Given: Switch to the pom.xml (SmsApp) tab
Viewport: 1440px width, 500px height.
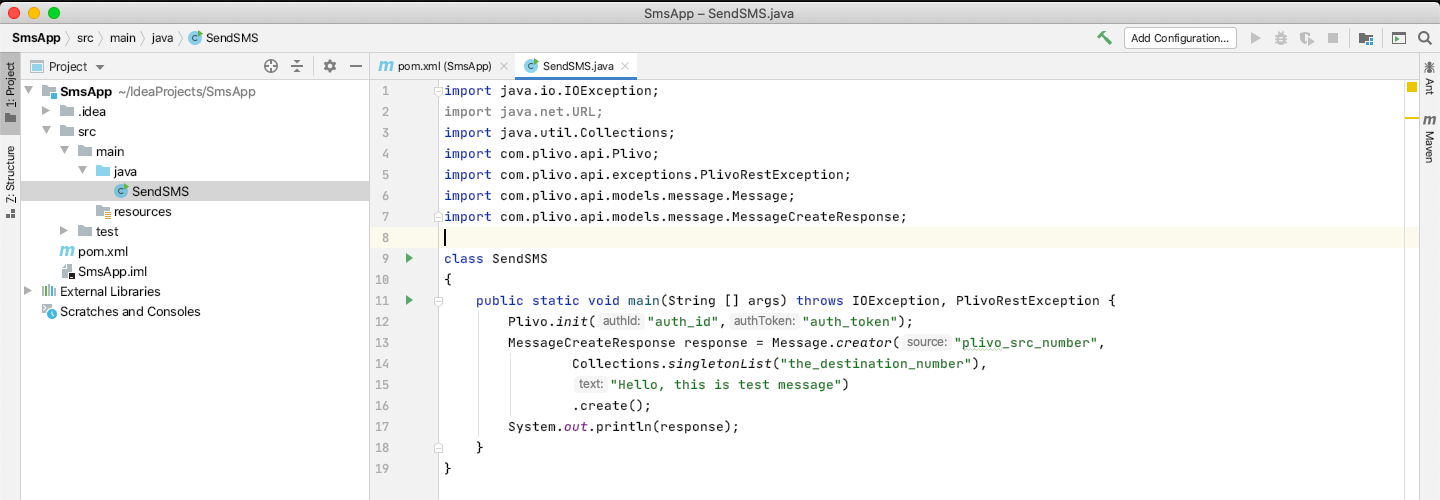Looking at the screenshot, I should (x=435, y=66).
